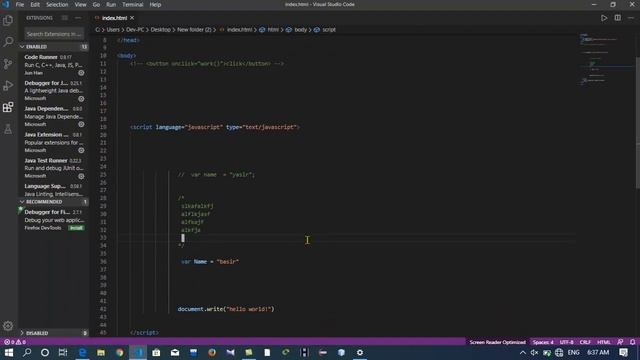Click document.write code on line 42

(226, 309)
